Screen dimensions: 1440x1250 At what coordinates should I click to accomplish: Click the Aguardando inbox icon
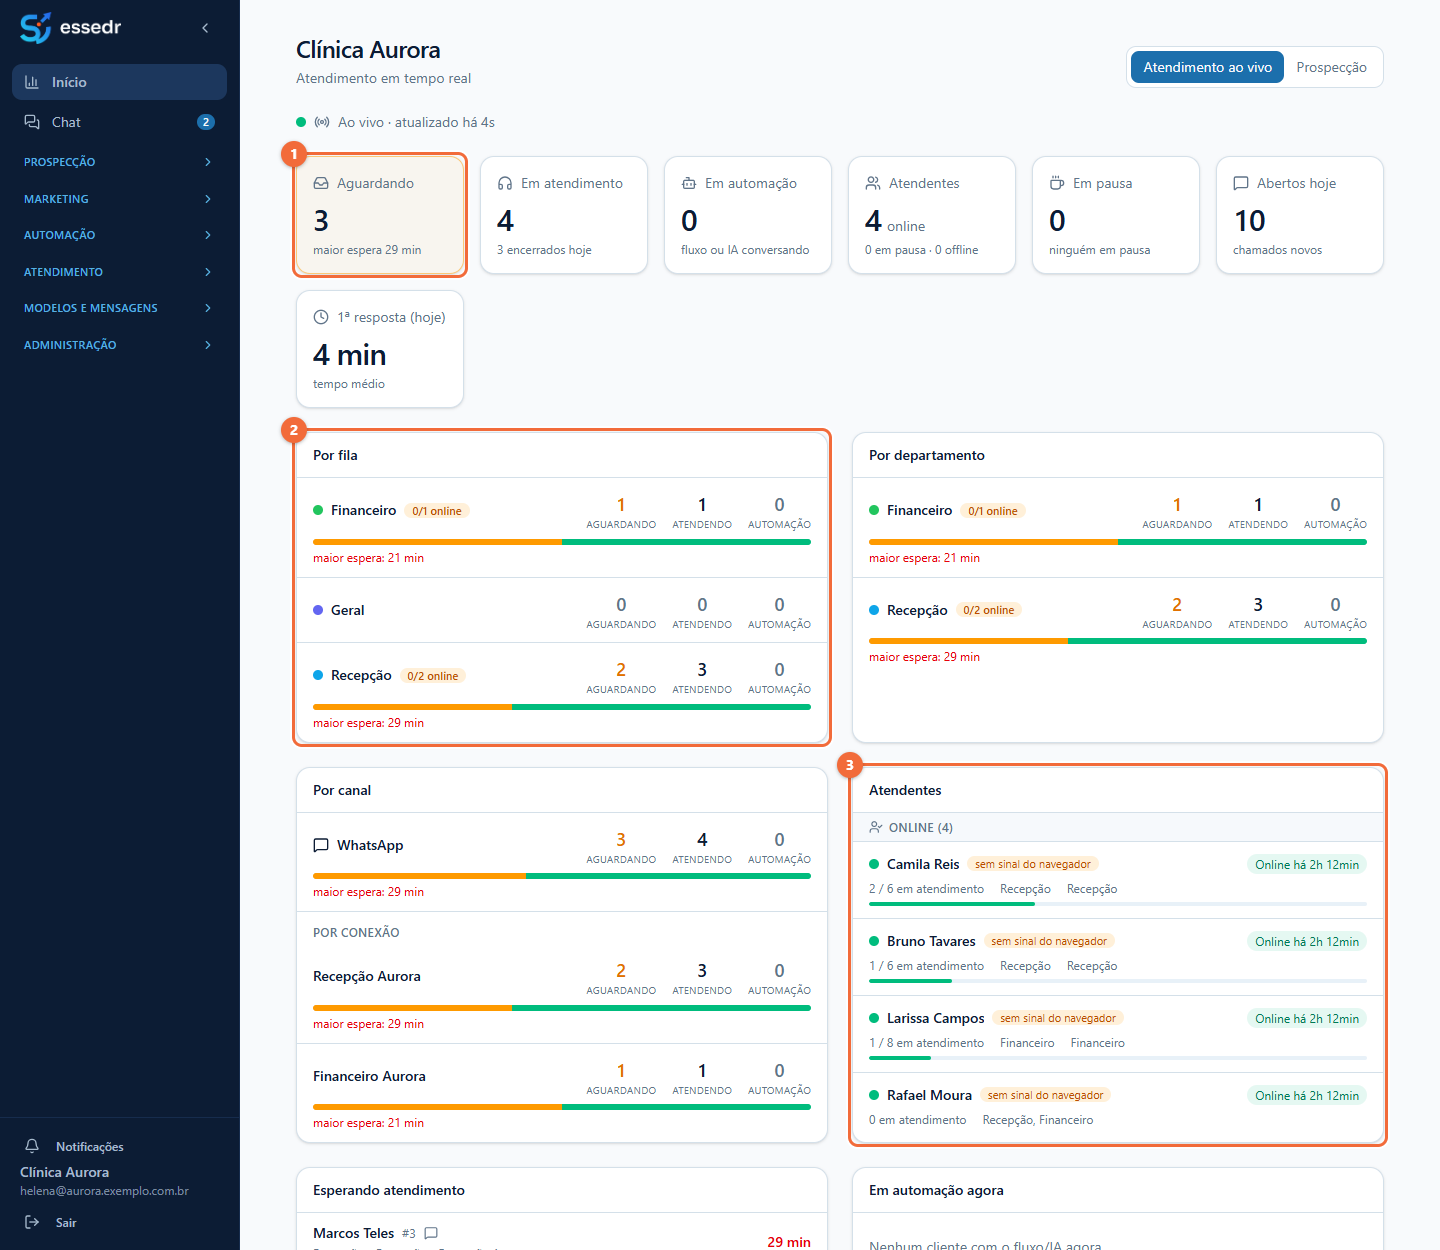321,183
